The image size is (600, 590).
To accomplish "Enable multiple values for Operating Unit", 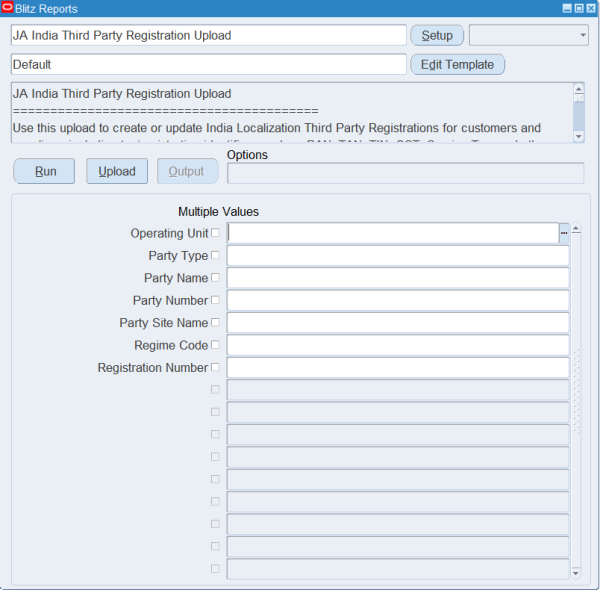I will 215,233.
